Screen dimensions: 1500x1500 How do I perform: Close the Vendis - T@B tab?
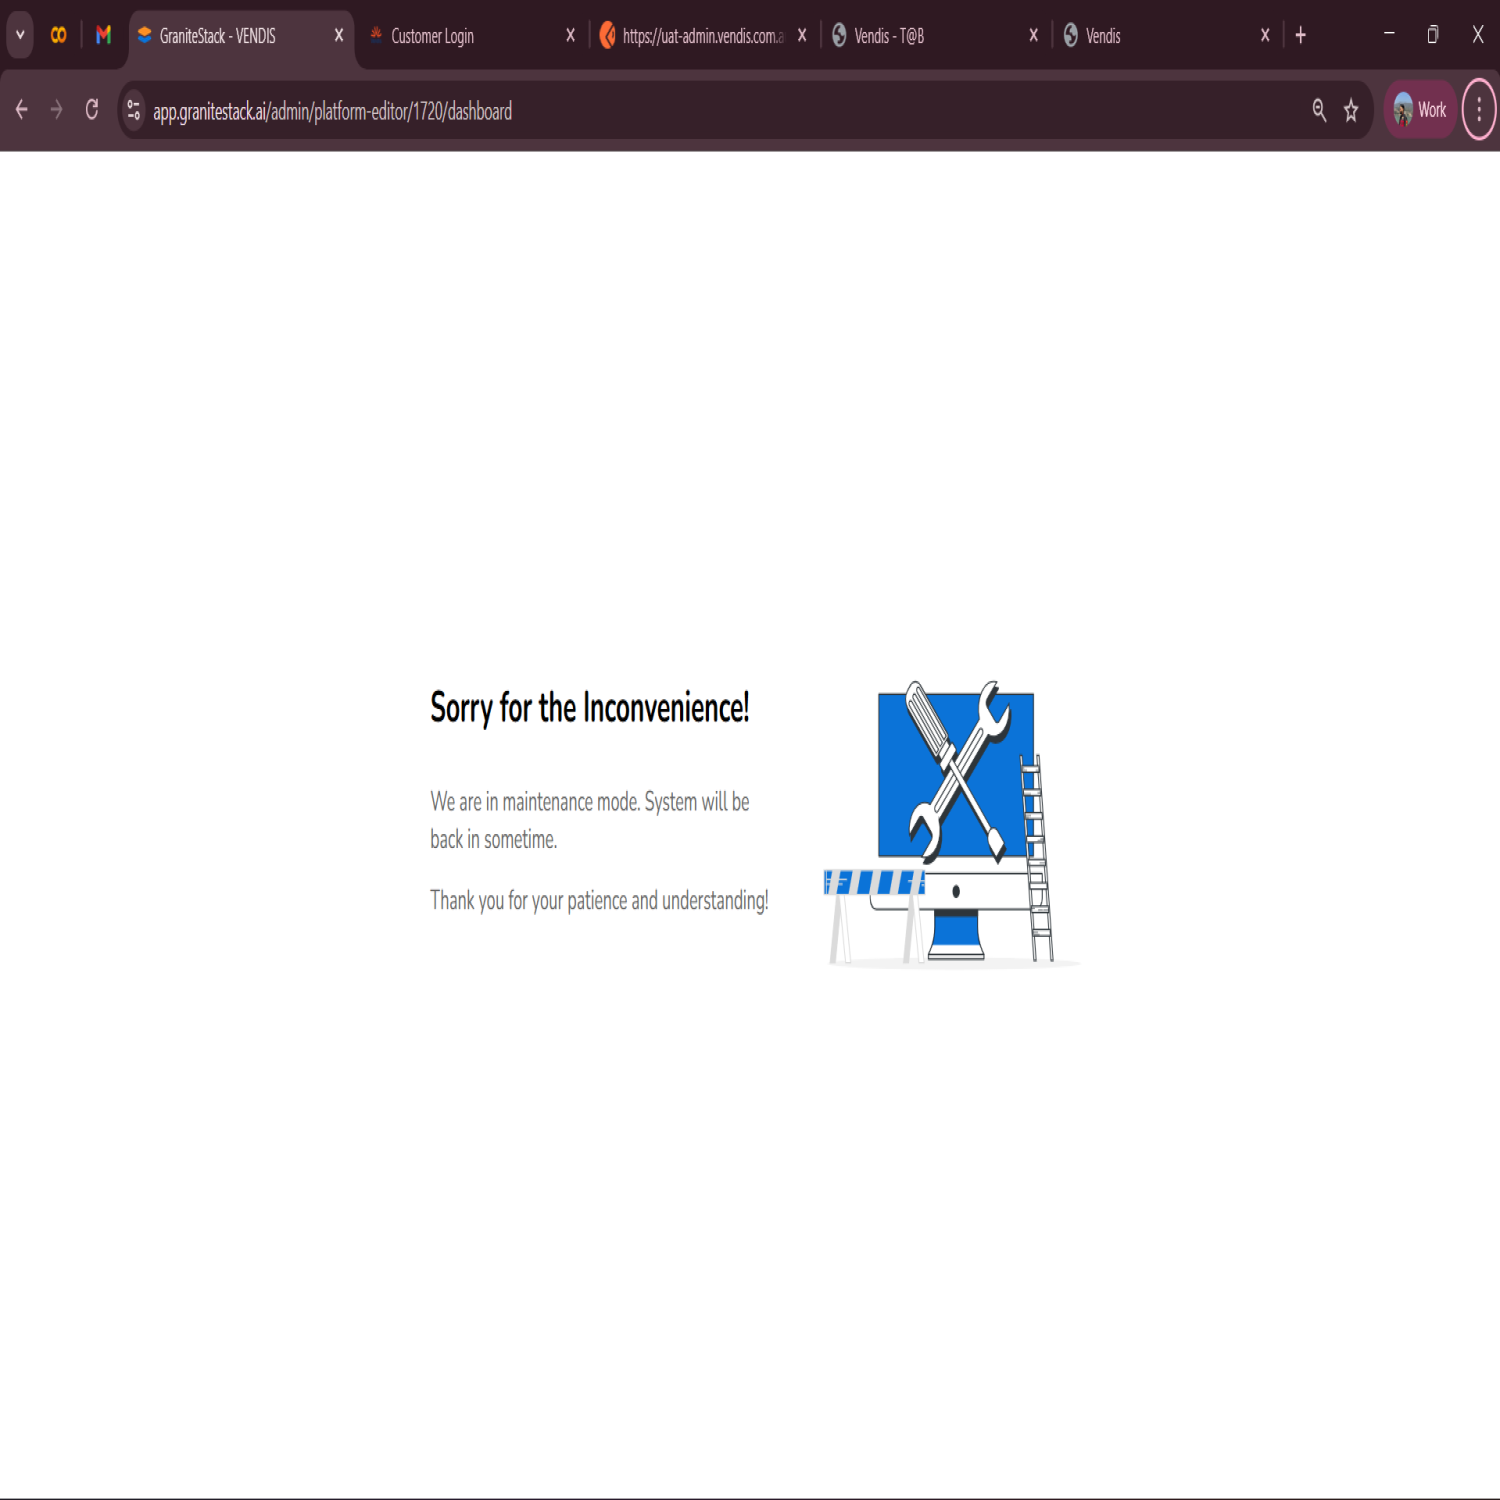pos(1033,35)
